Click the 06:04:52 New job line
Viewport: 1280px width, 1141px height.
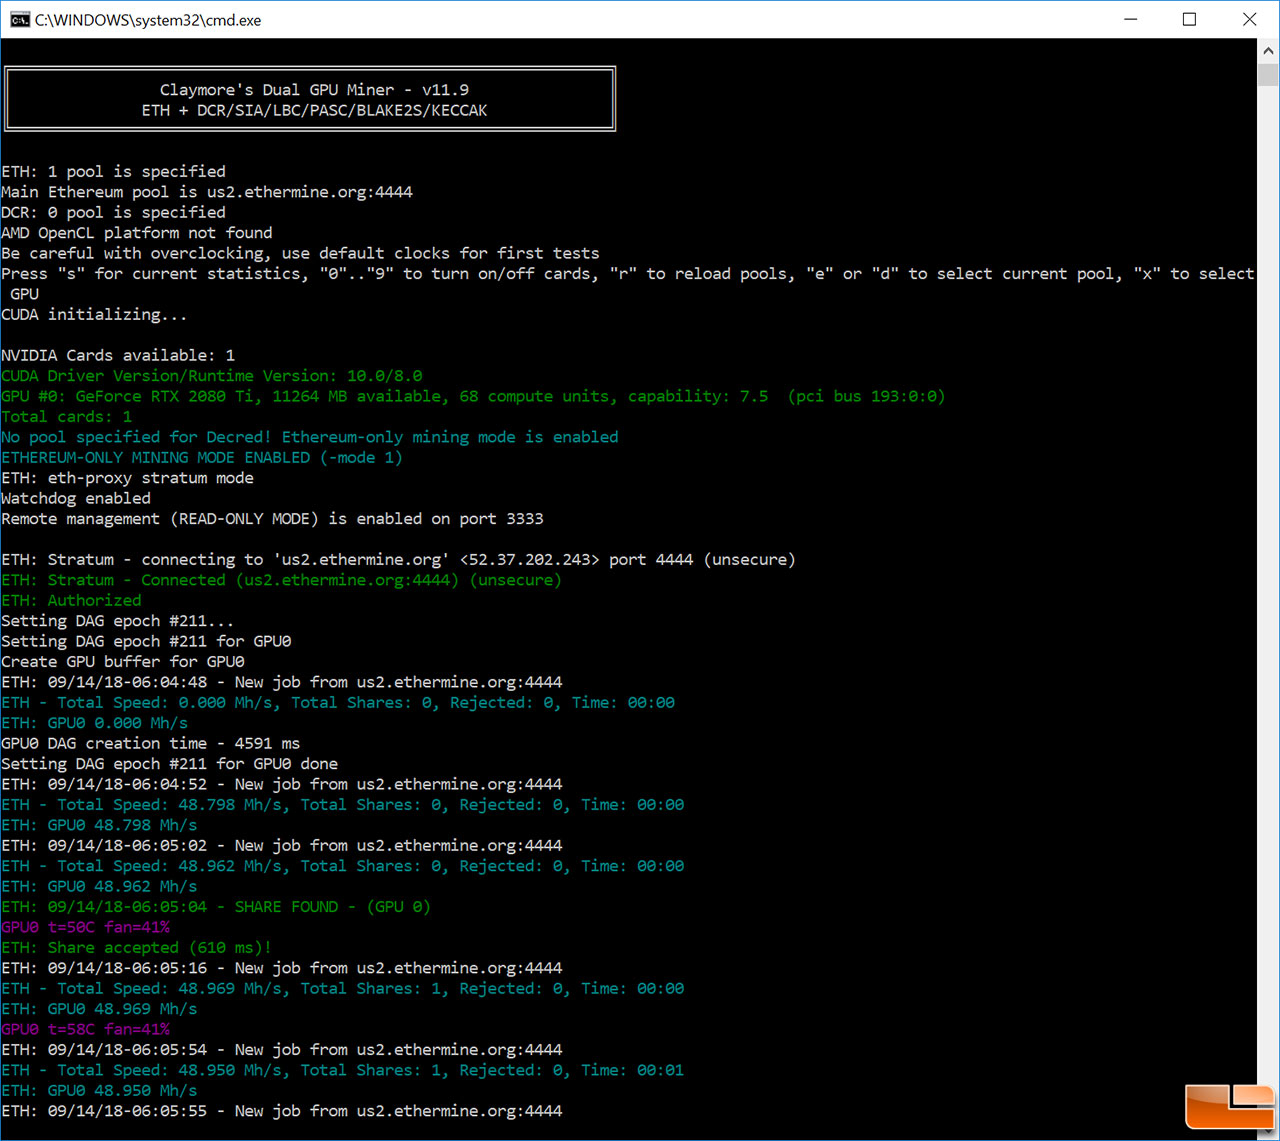click(282, 784)
